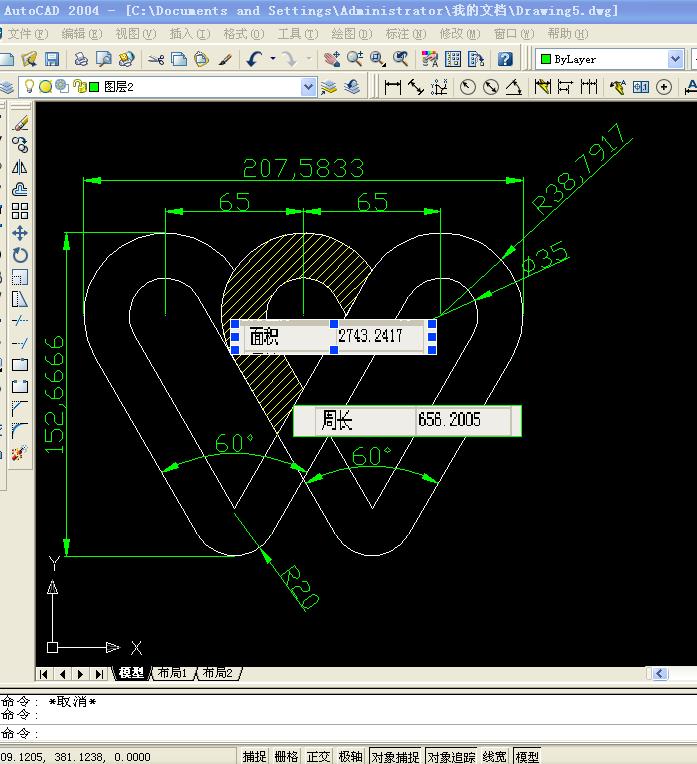Toggle 模型 model space button in the status bar
This screenshot has width=697, height=764.
(x=527, y=757)
